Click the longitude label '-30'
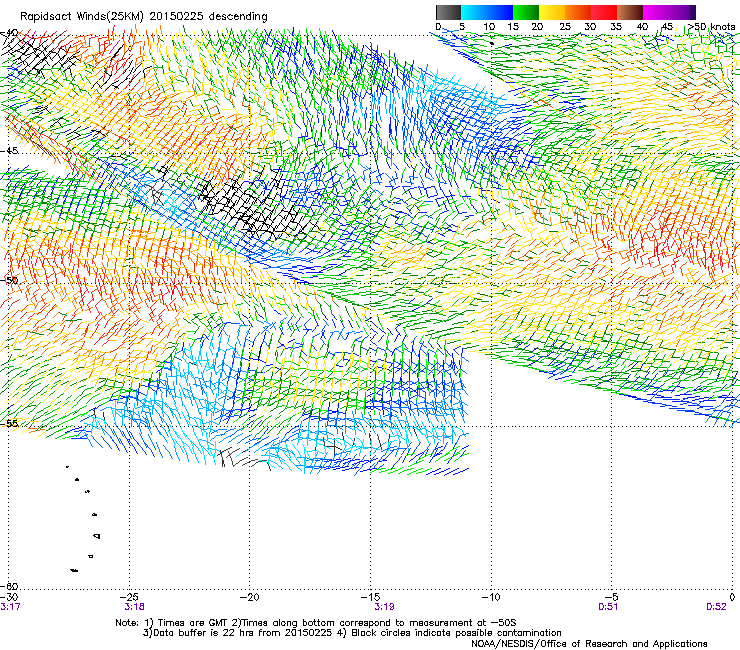 (9, 597)
